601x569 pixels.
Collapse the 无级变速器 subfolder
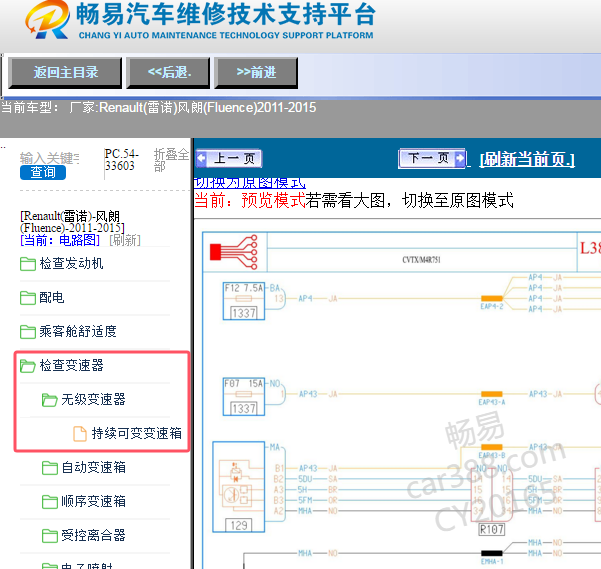(x=93, y=400)
